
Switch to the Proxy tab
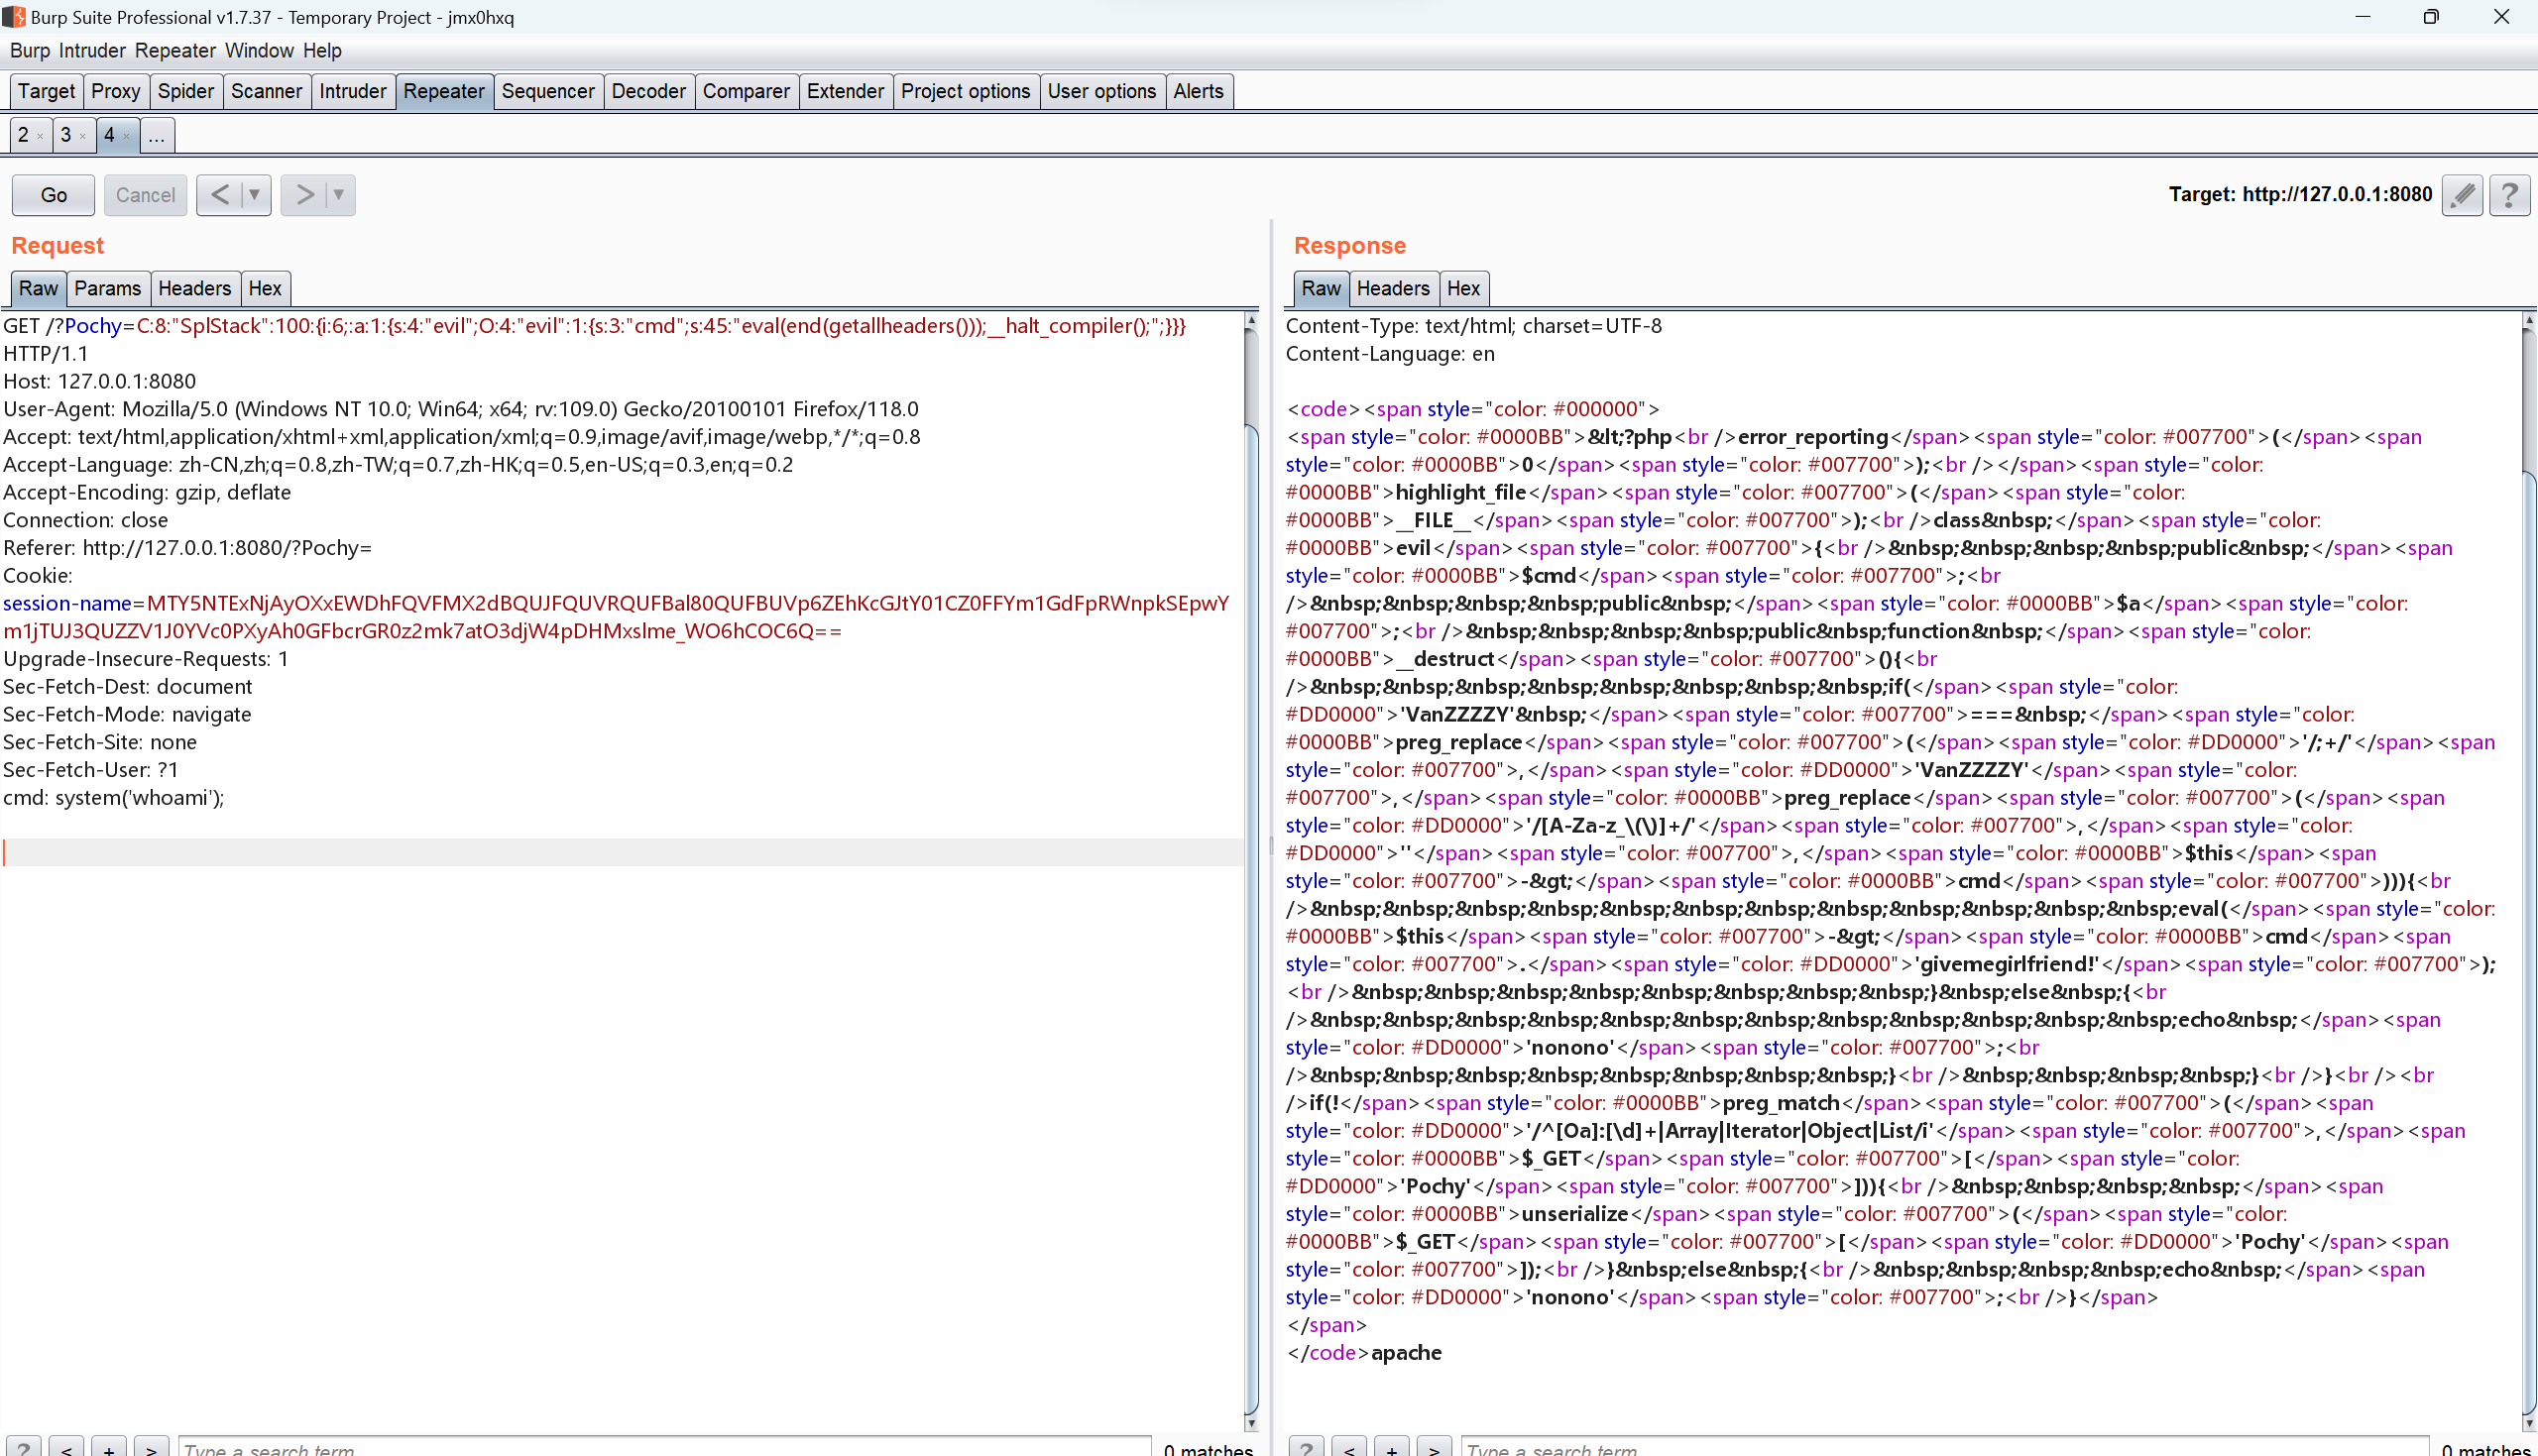(x=116, y=91)
